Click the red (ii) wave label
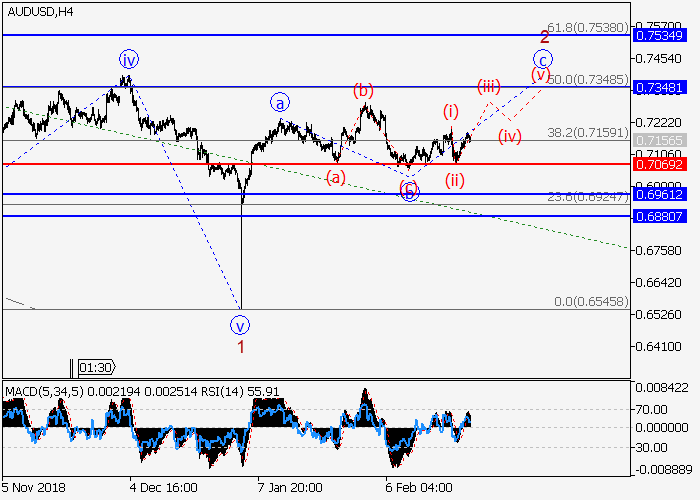Image resolution: width=700 pixels, height=500 pixels. point(455,180)
